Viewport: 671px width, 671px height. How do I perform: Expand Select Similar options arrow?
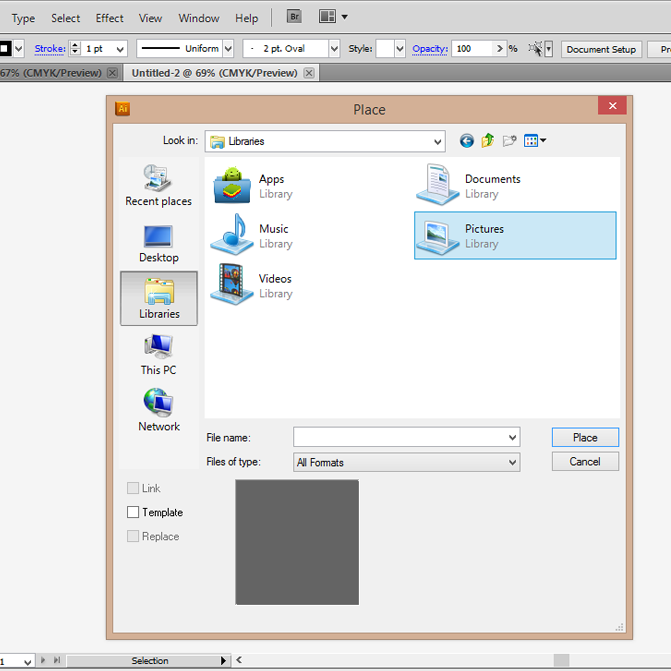(548, 49)
